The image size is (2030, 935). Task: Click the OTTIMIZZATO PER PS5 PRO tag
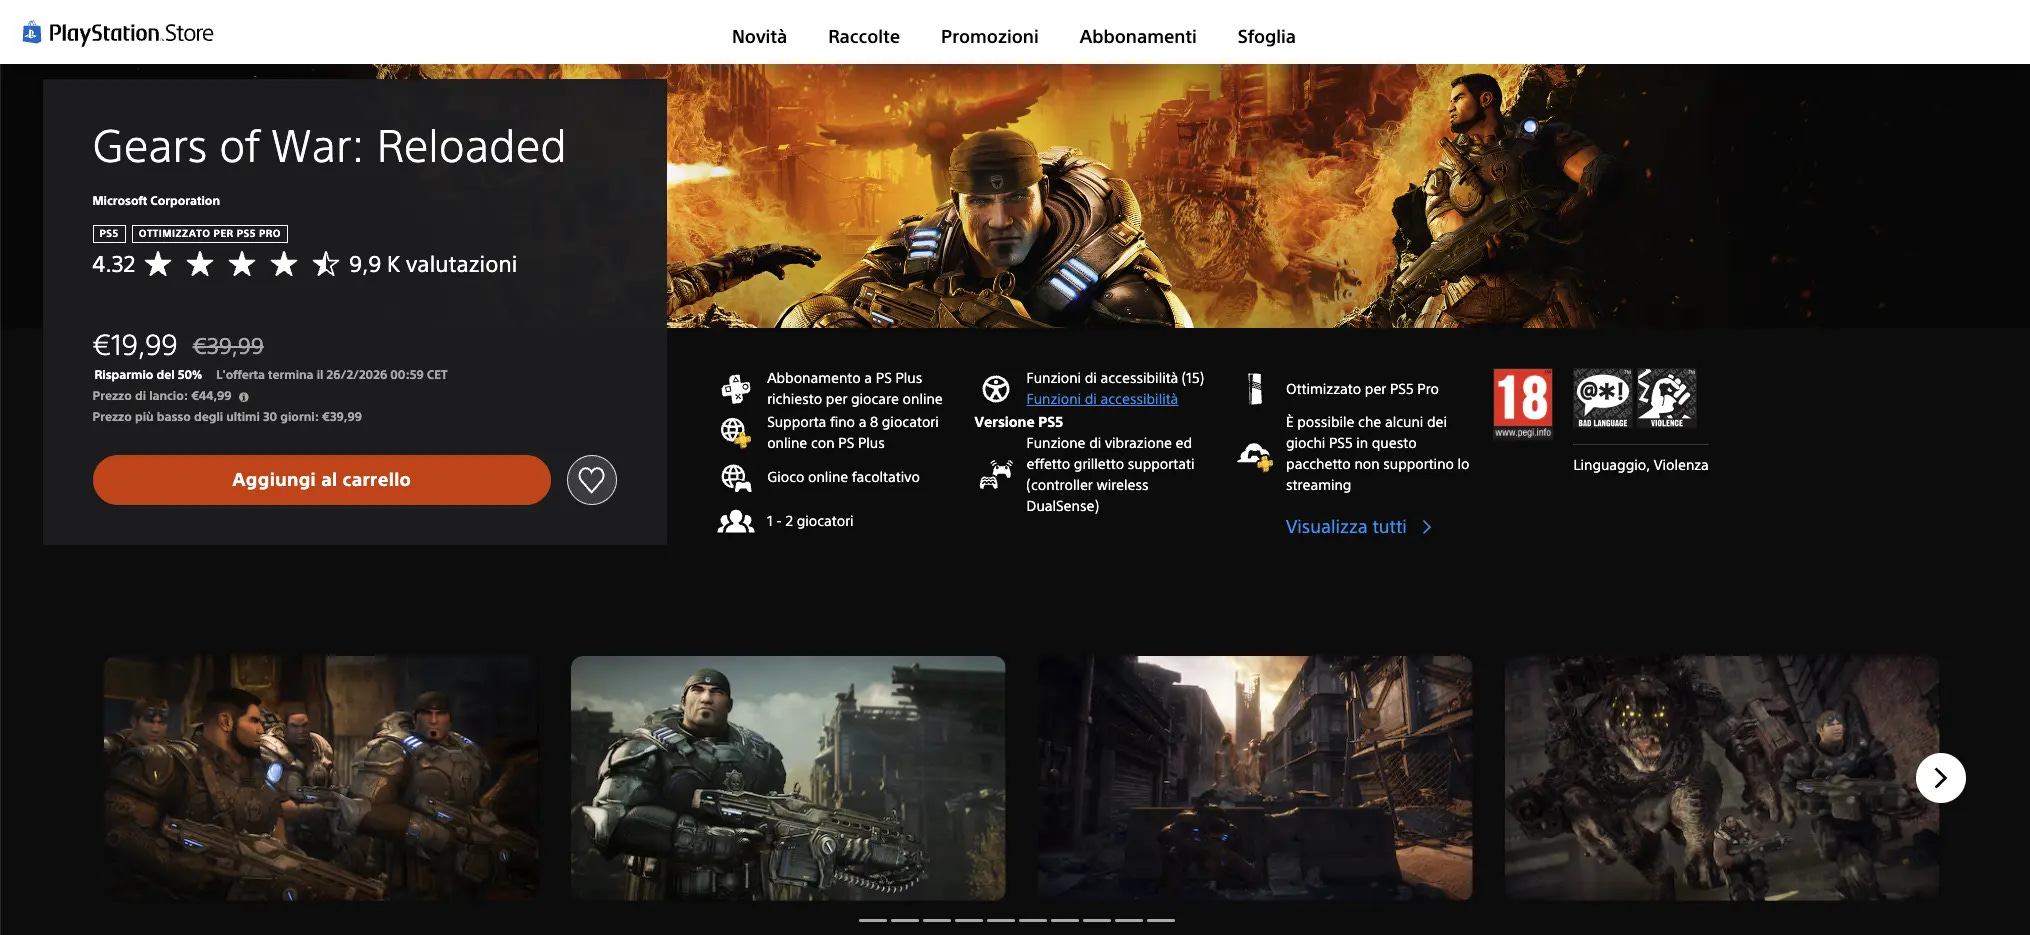tap(210, 234)
